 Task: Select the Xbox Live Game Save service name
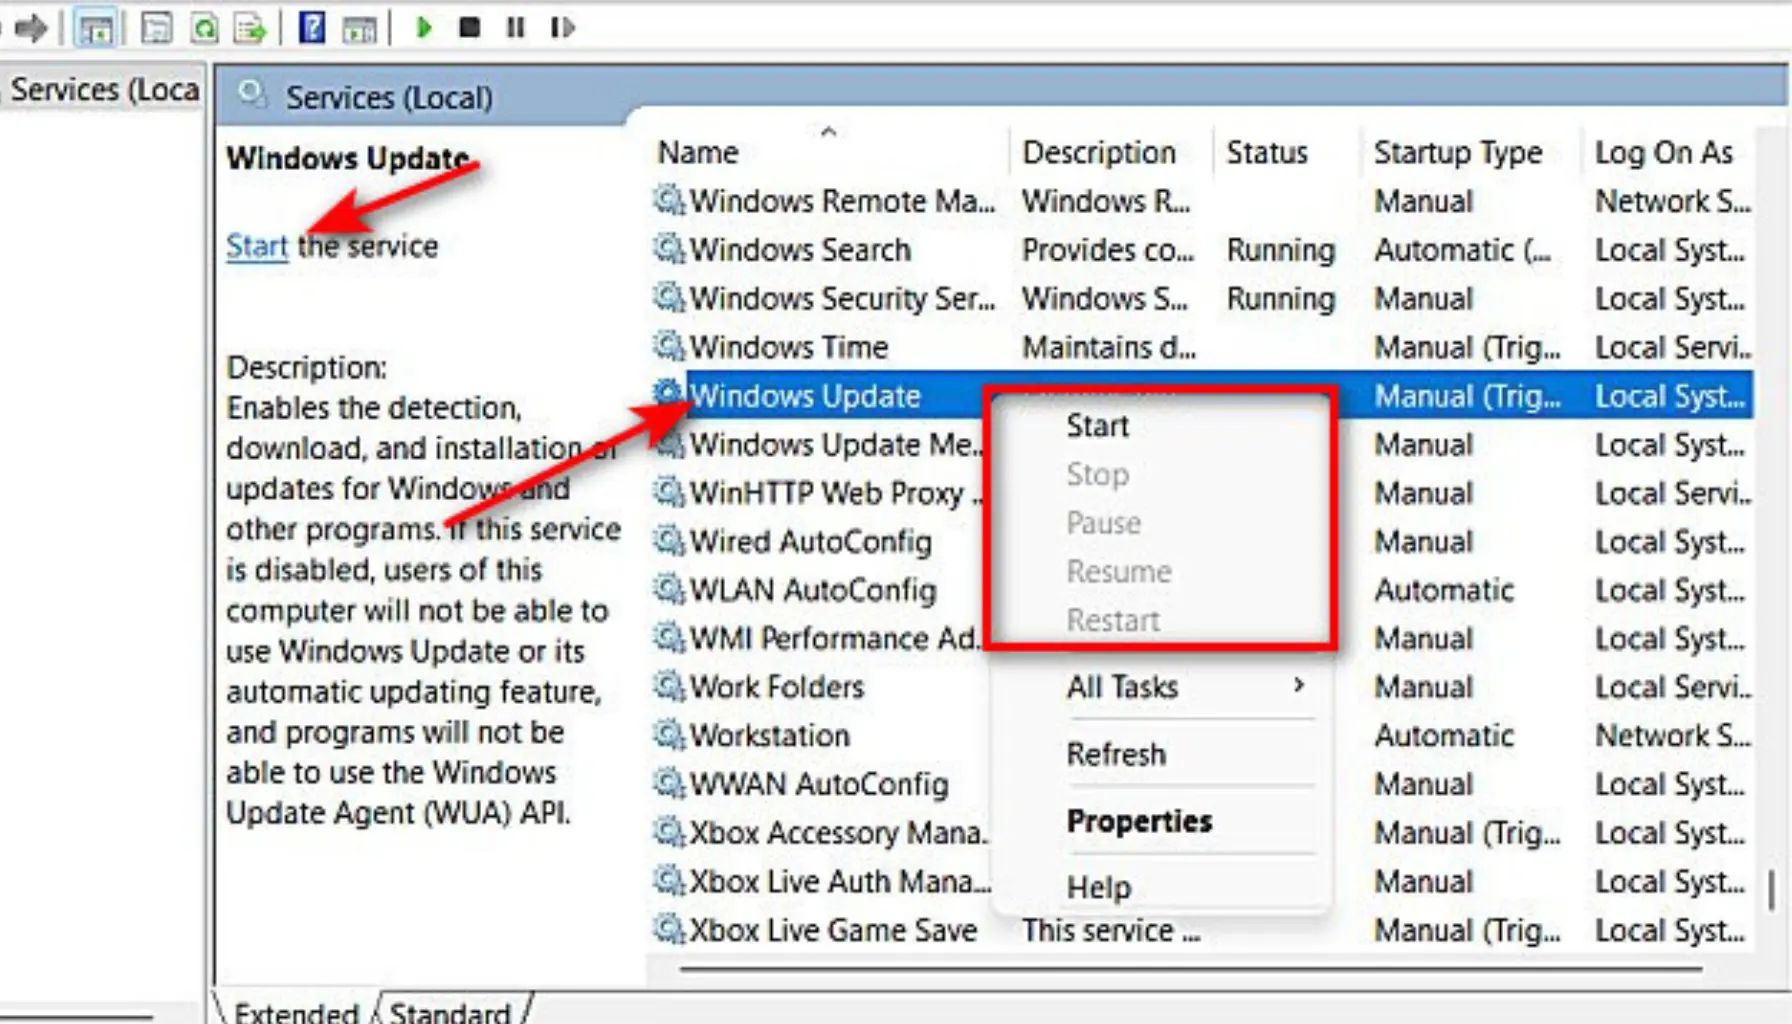(833, 930)
